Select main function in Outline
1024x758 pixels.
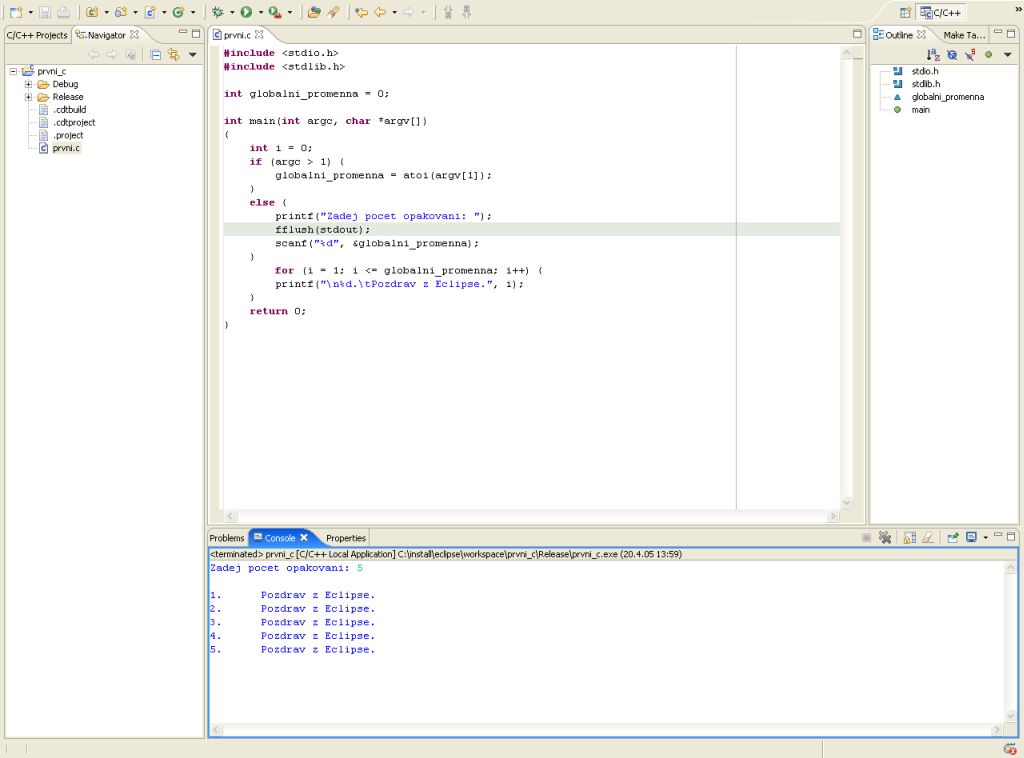tap(920, 110)
